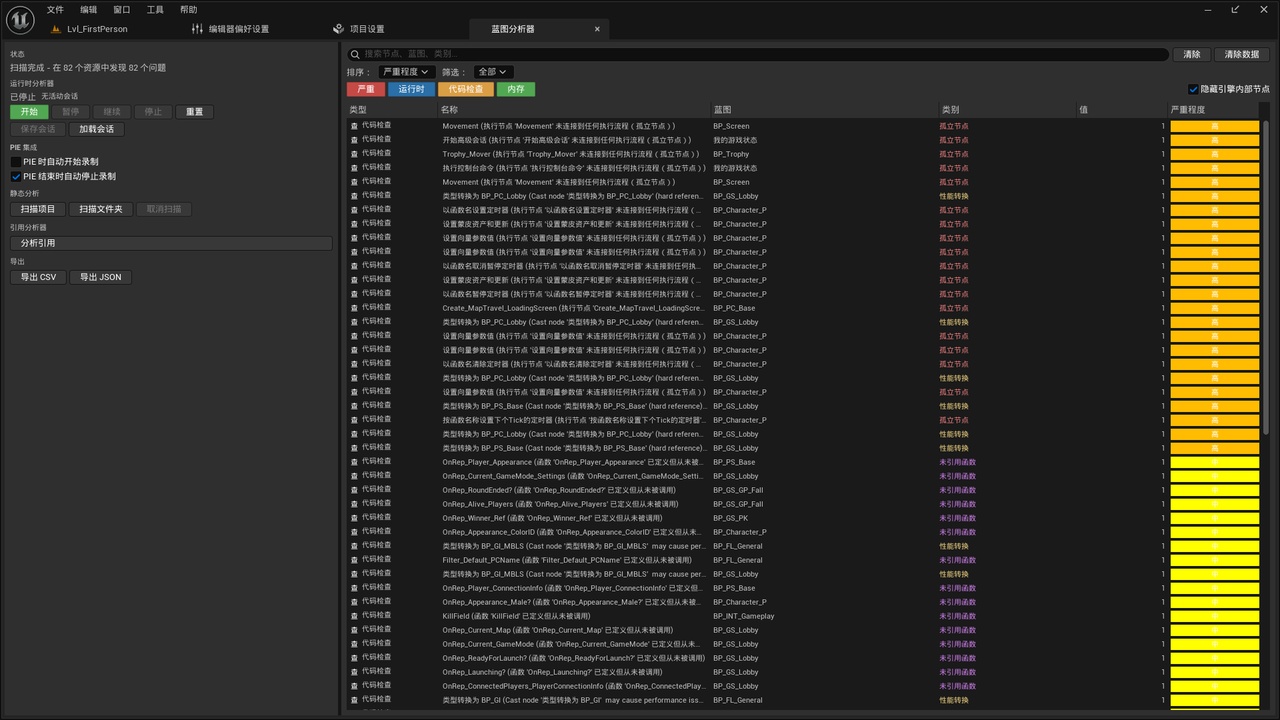Click the Lvl_FirstPerson level tab icon
This screenshot has width=1280, height=720.
click(56, 29)
